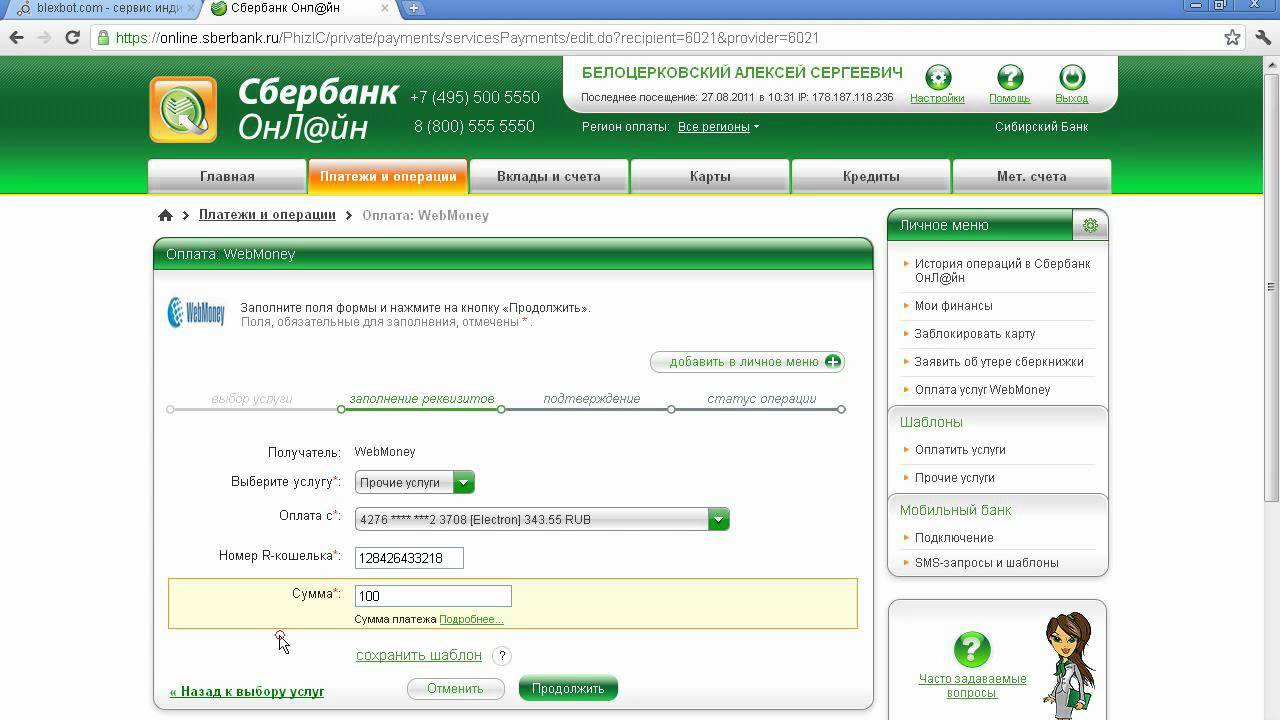Click Сибирский Банк text
The image size is (1280, 720).
tap(1042, 127)
